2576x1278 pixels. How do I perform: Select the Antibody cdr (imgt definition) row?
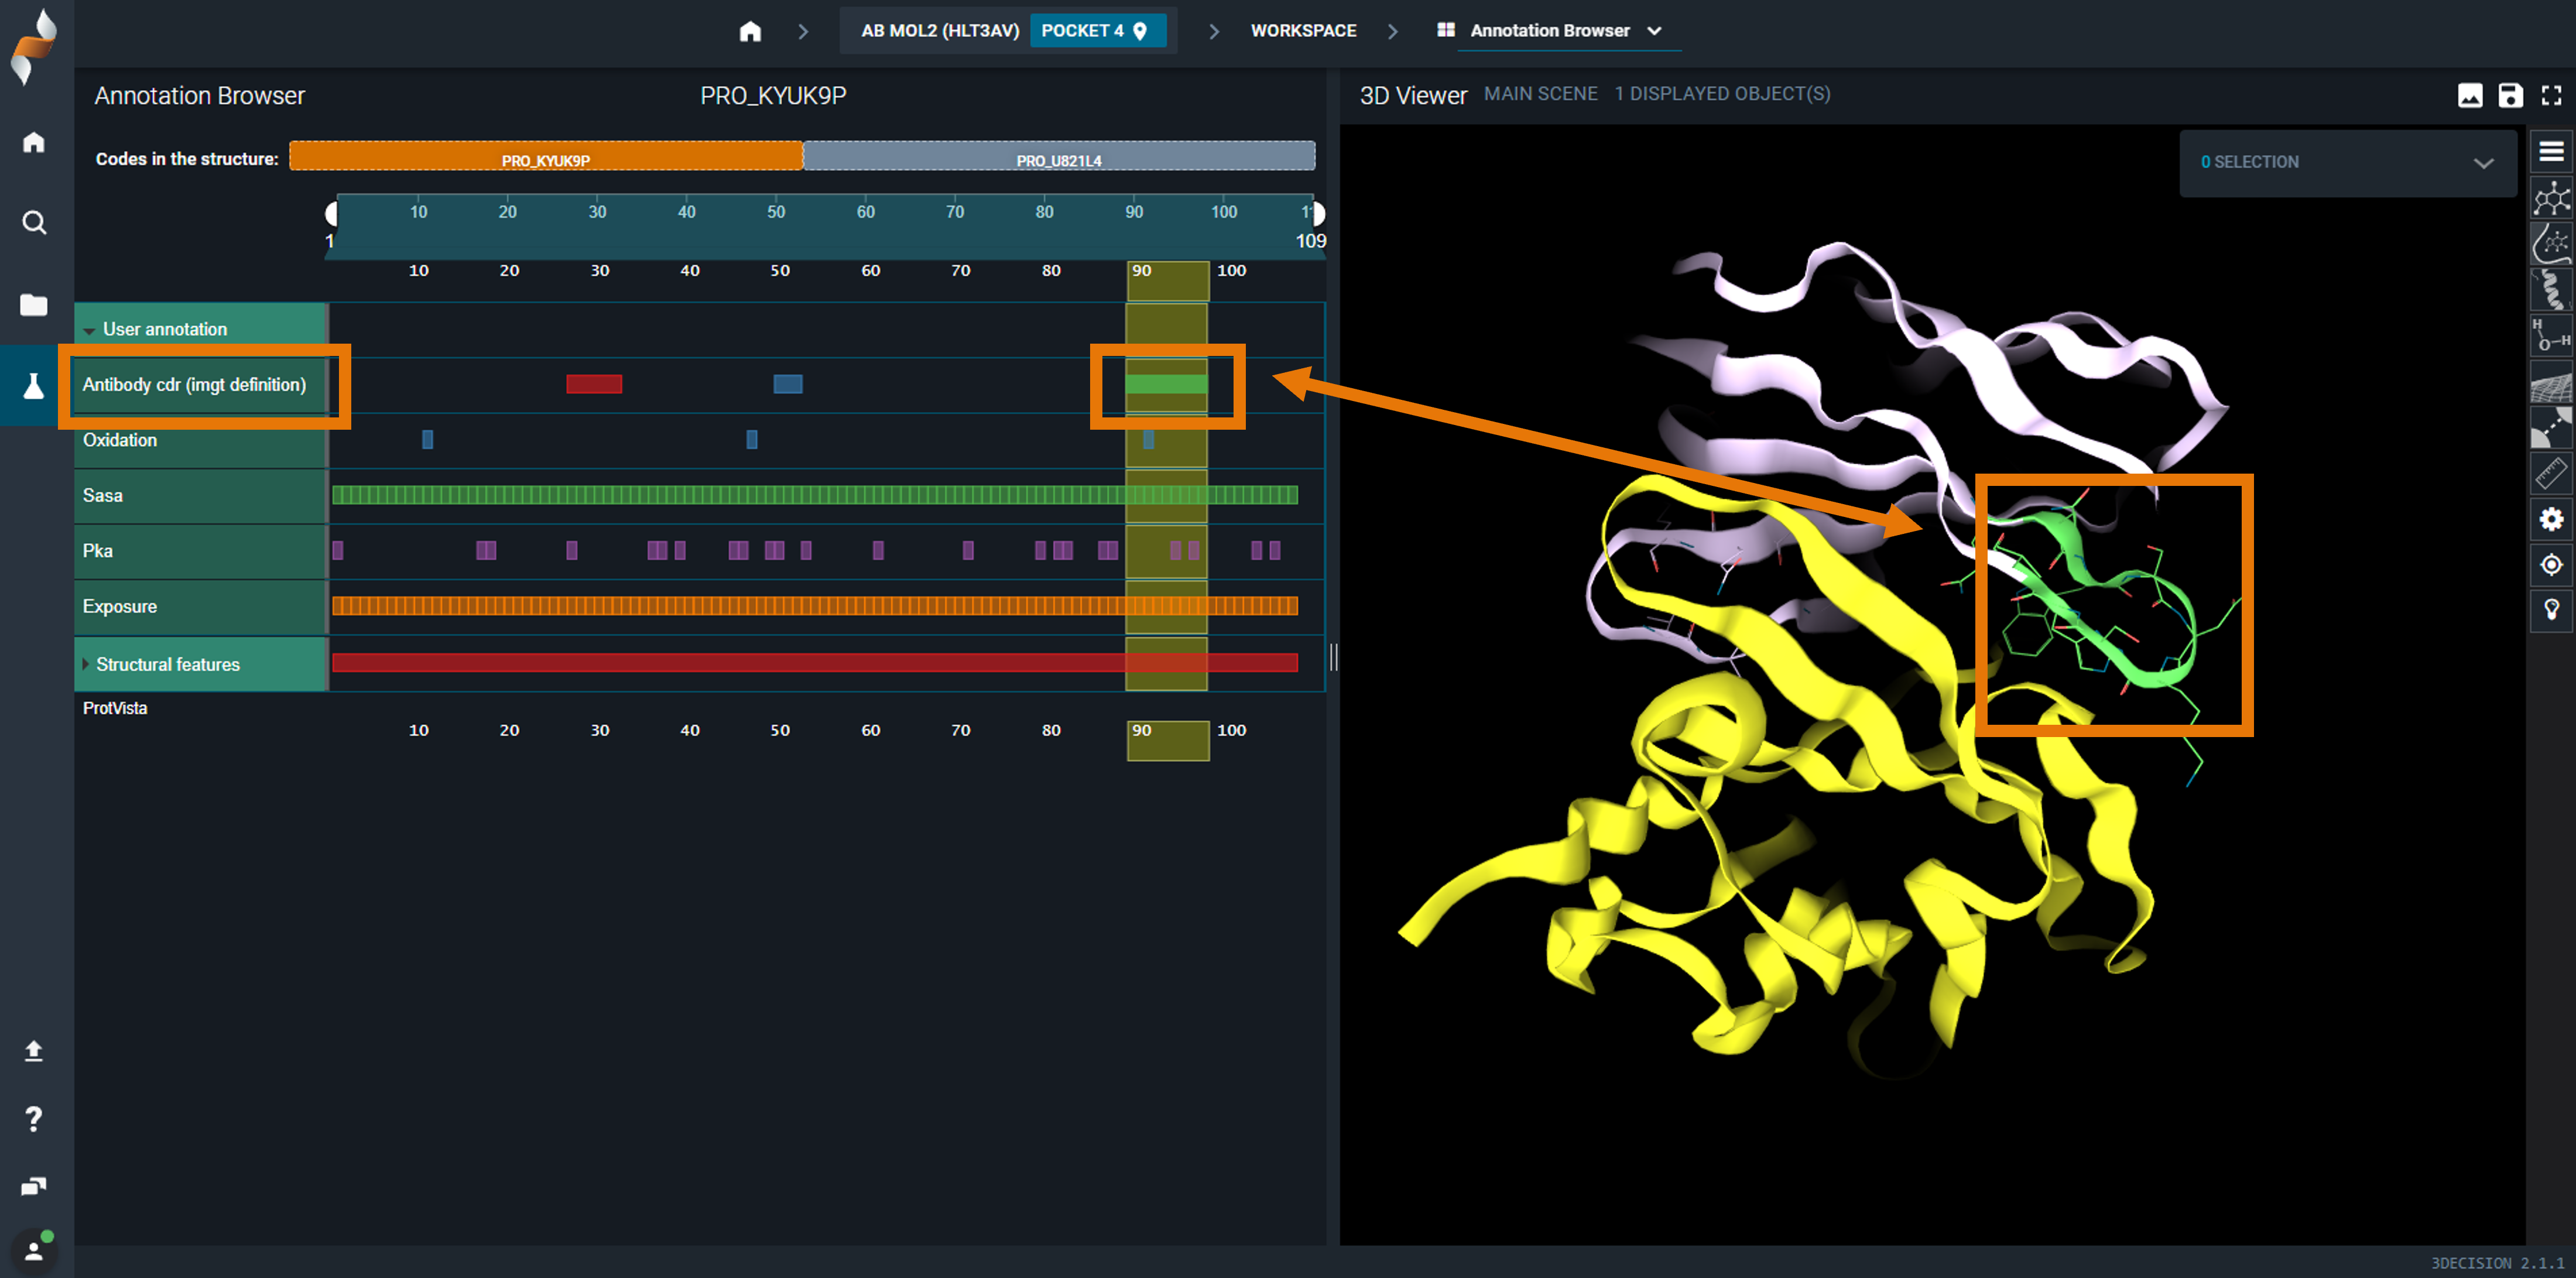pos(200,386)
